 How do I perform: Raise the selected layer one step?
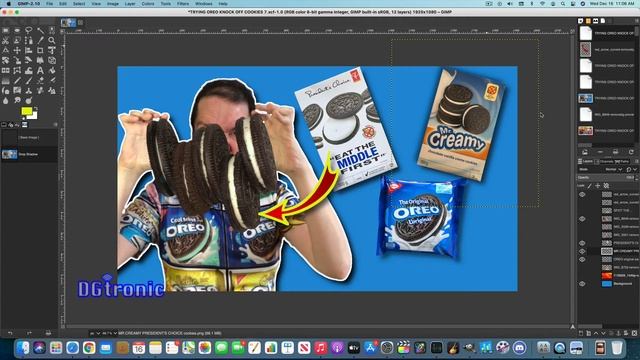(596, 333)
